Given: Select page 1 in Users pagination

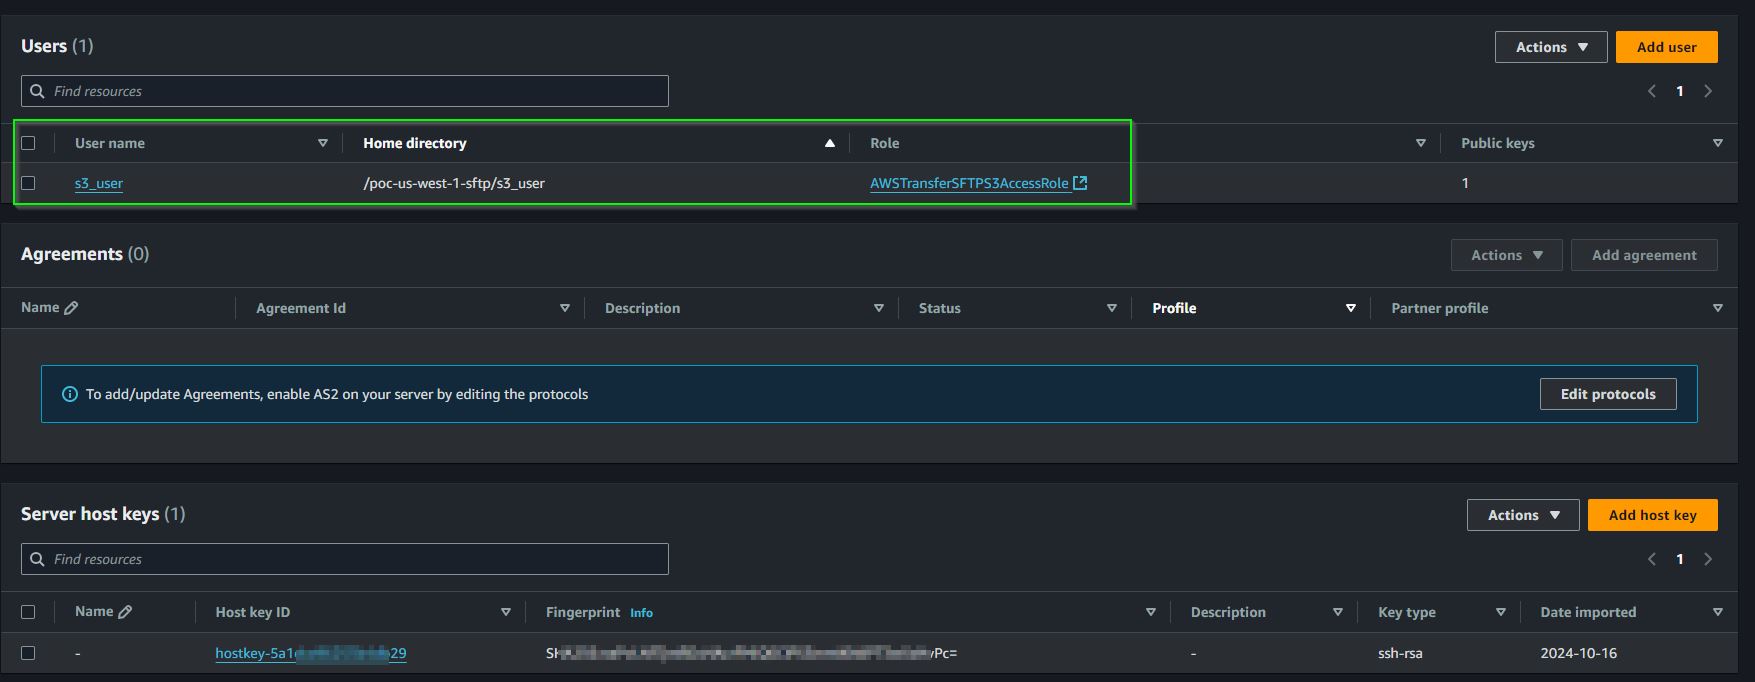Looking at the screenshot, I should coord(1680,91).
